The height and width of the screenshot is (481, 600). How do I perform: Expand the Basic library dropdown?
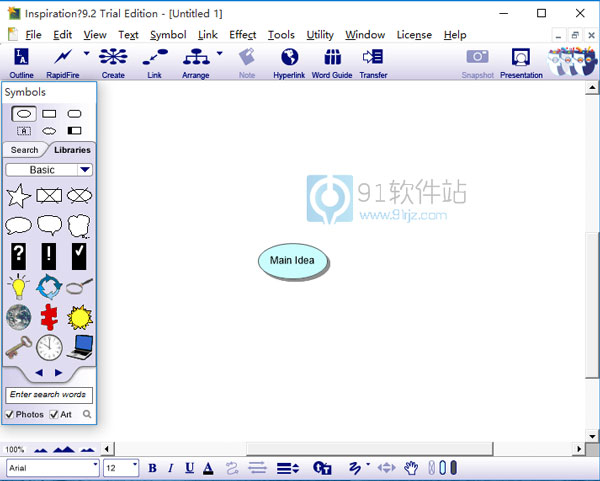coord(85,170)
